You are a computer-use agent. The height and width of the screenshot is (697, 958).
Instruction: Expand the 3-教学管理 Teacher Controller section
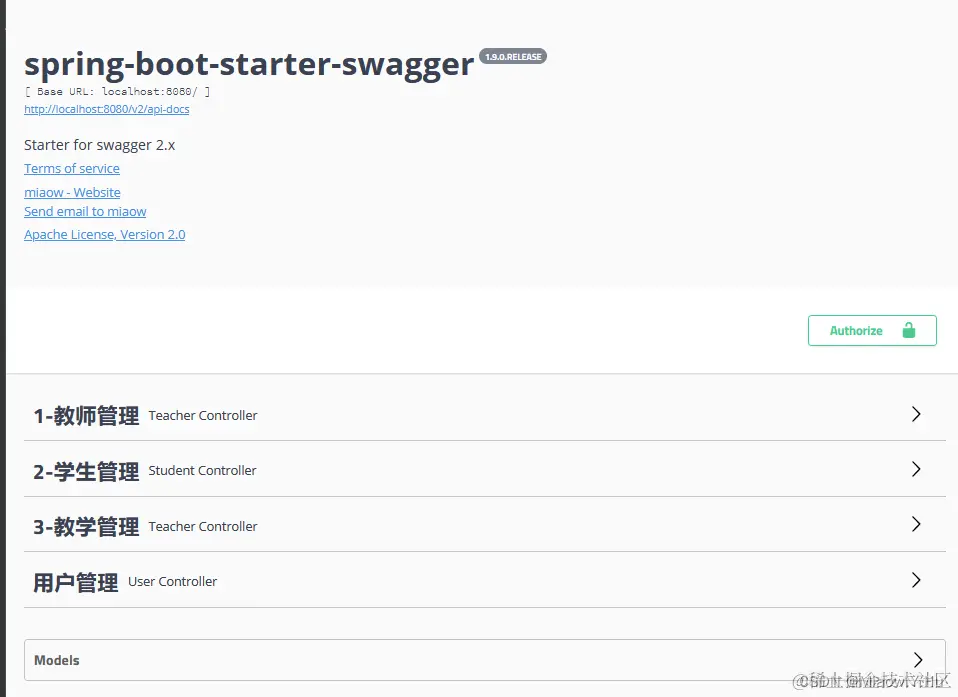point(480,524)
